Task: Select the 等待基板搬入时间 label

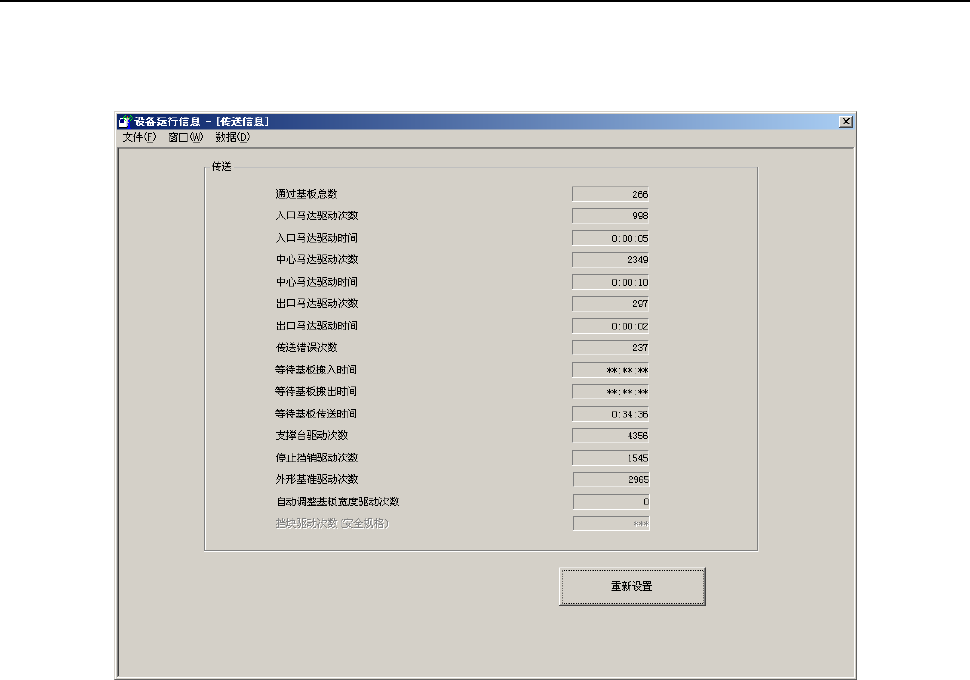Action: coord(315,369)
